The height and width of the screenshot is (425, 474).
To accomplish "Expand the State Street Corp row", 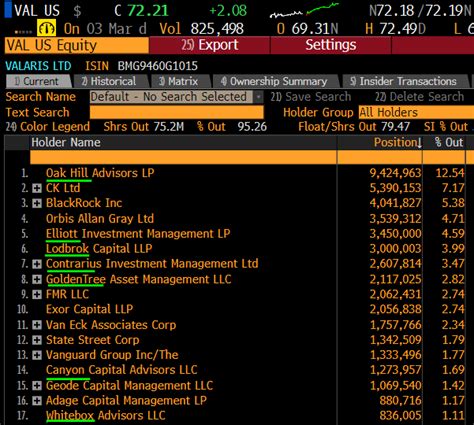I will click(x=37, y=340).
